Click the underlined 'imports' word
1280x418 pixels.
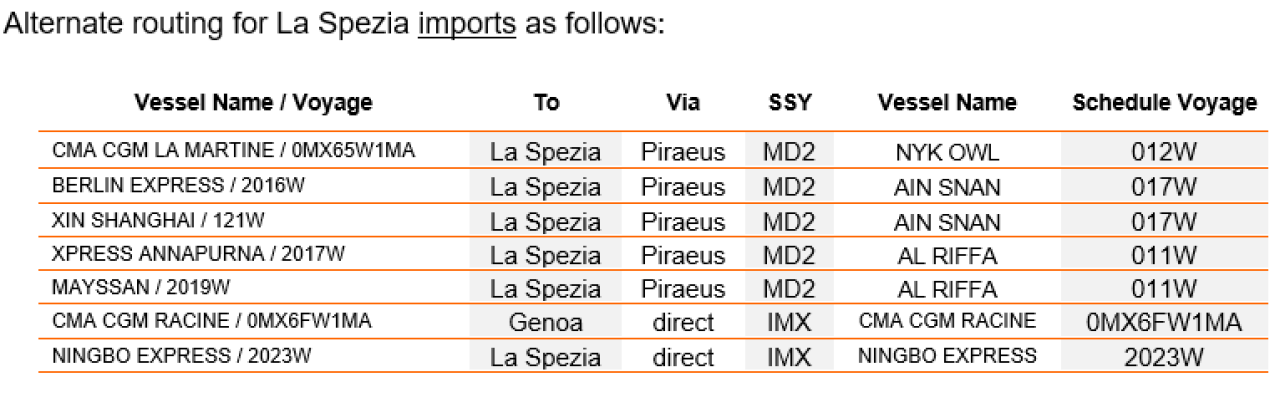tap(467, 24)
